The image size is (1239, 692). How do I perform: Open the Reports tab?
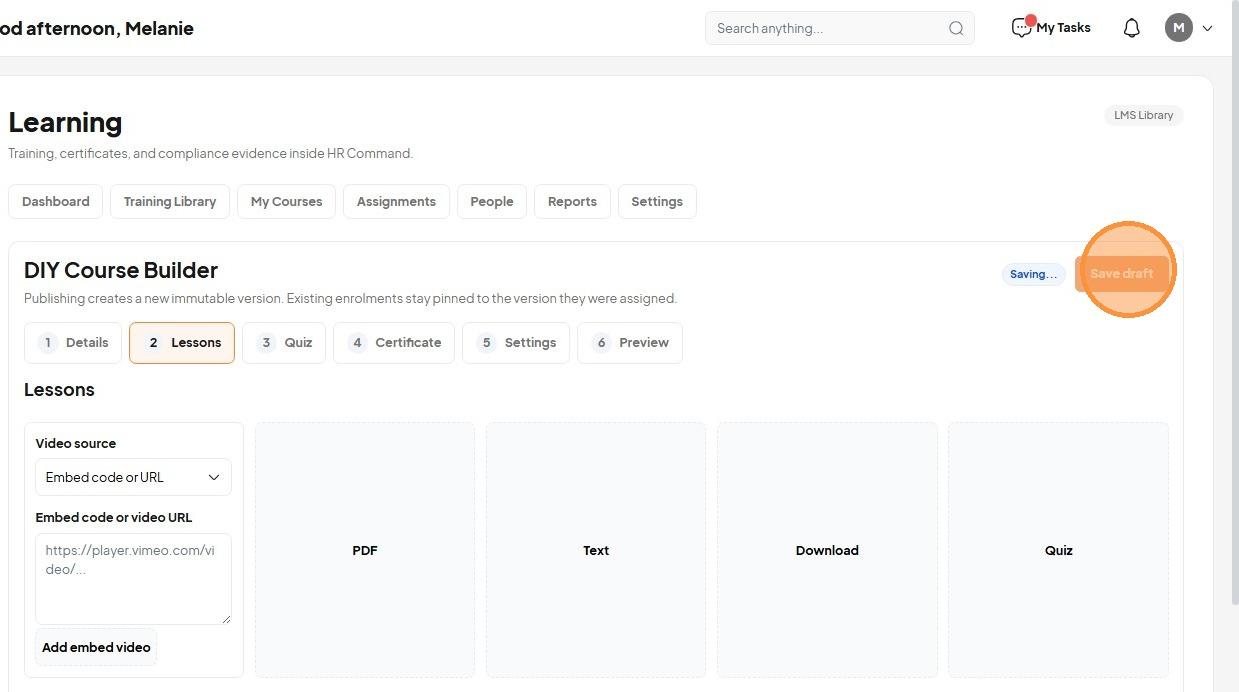(x=572, y=201)
